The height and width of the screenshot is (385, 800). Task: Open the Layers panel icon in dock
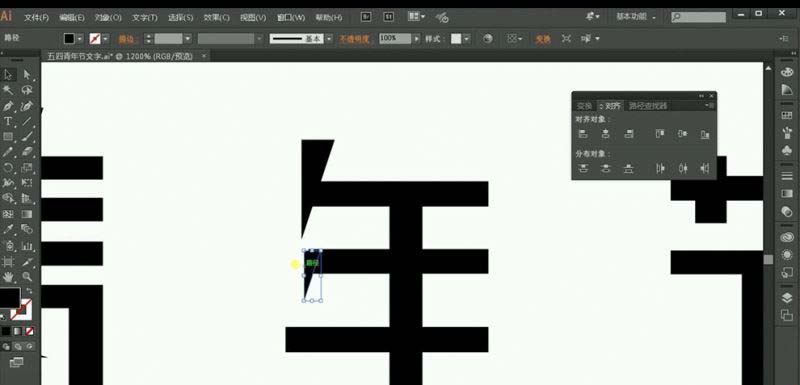tap(787, 298)
